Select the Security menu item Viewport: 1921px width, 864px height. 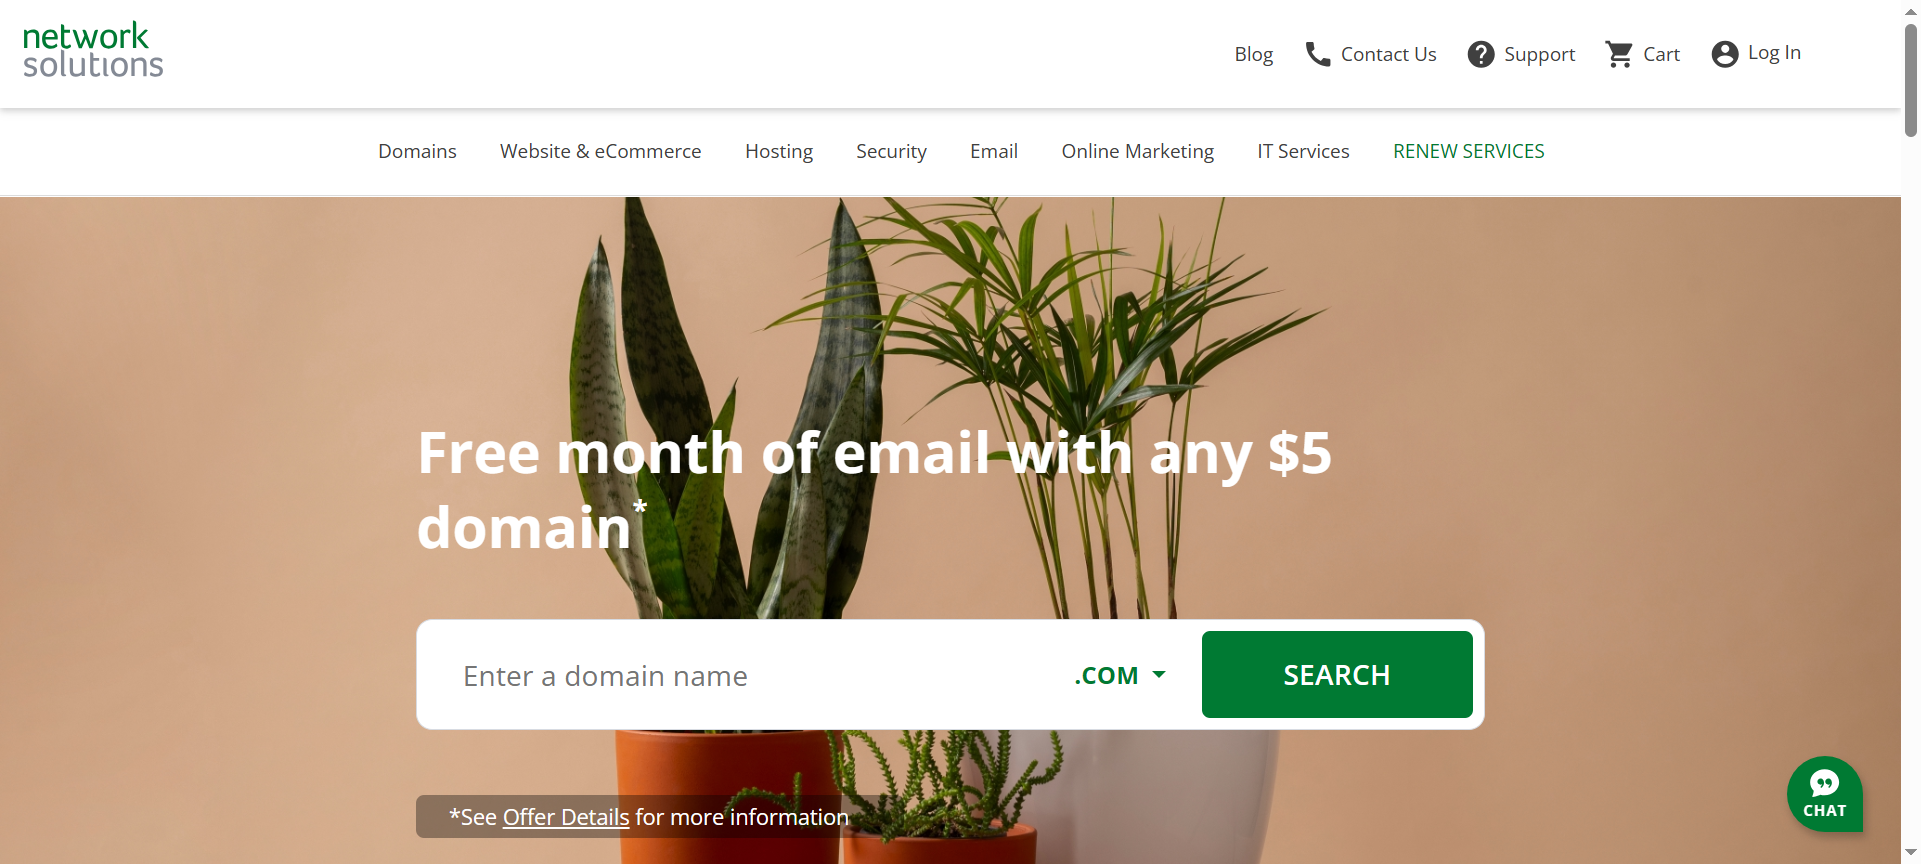(x=891, y=151)
